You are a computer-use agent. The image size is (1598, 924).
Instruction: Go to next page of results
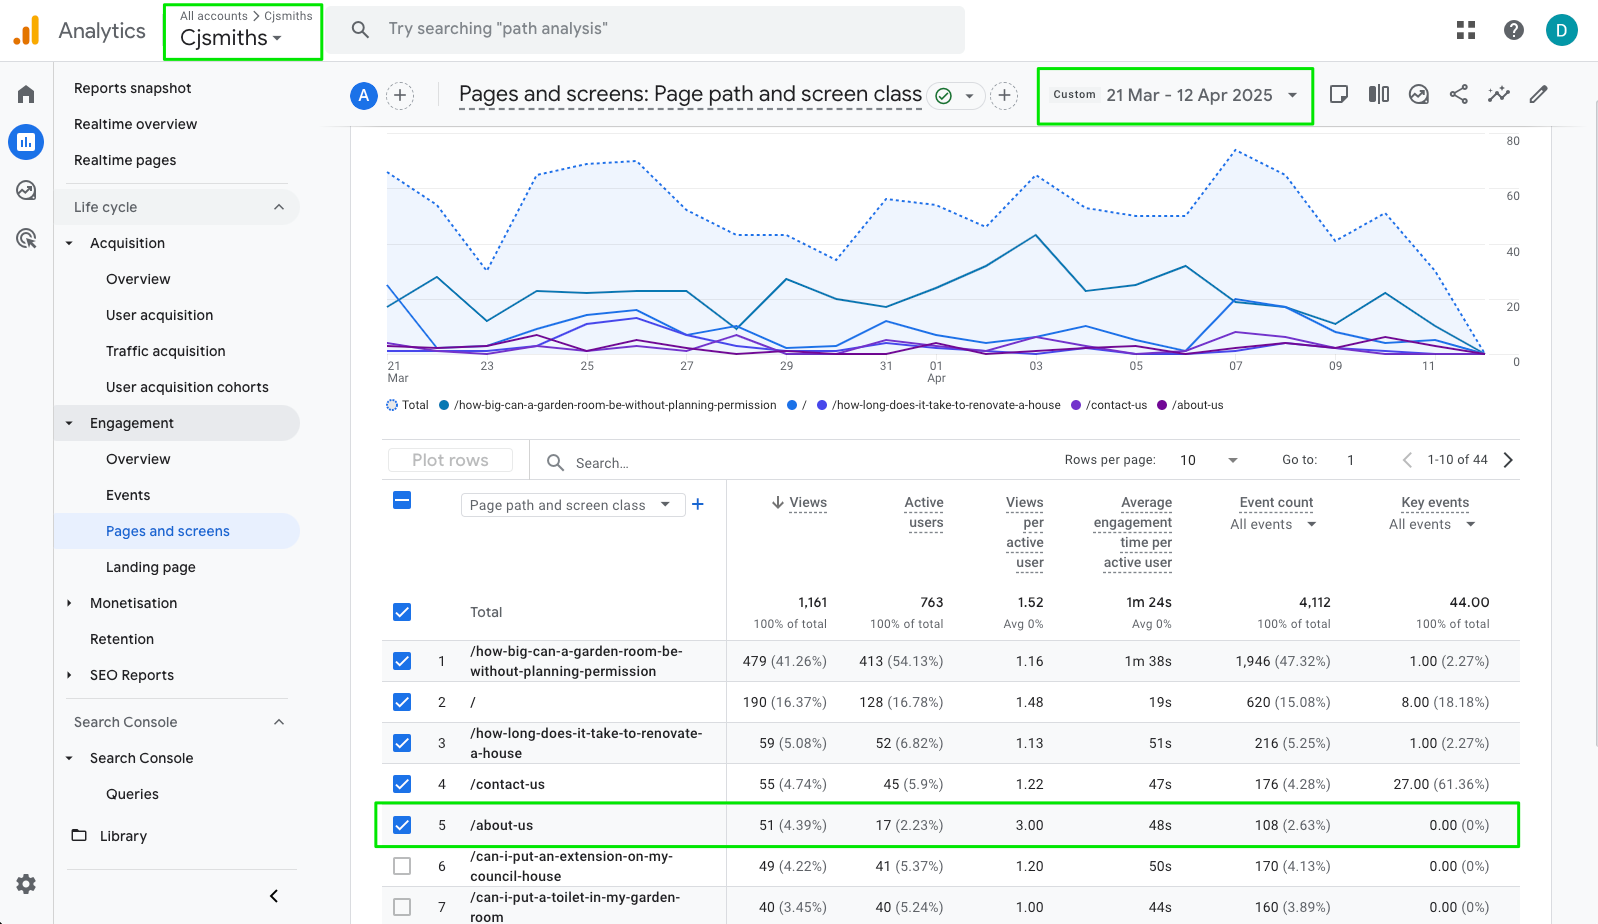(x=1508, y=460)
